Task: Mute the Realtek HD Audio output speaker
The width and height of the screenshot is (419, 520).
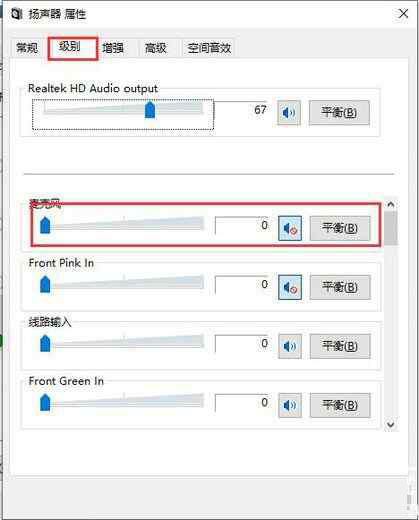Action: pyautogui.click(x=289, y=113)
